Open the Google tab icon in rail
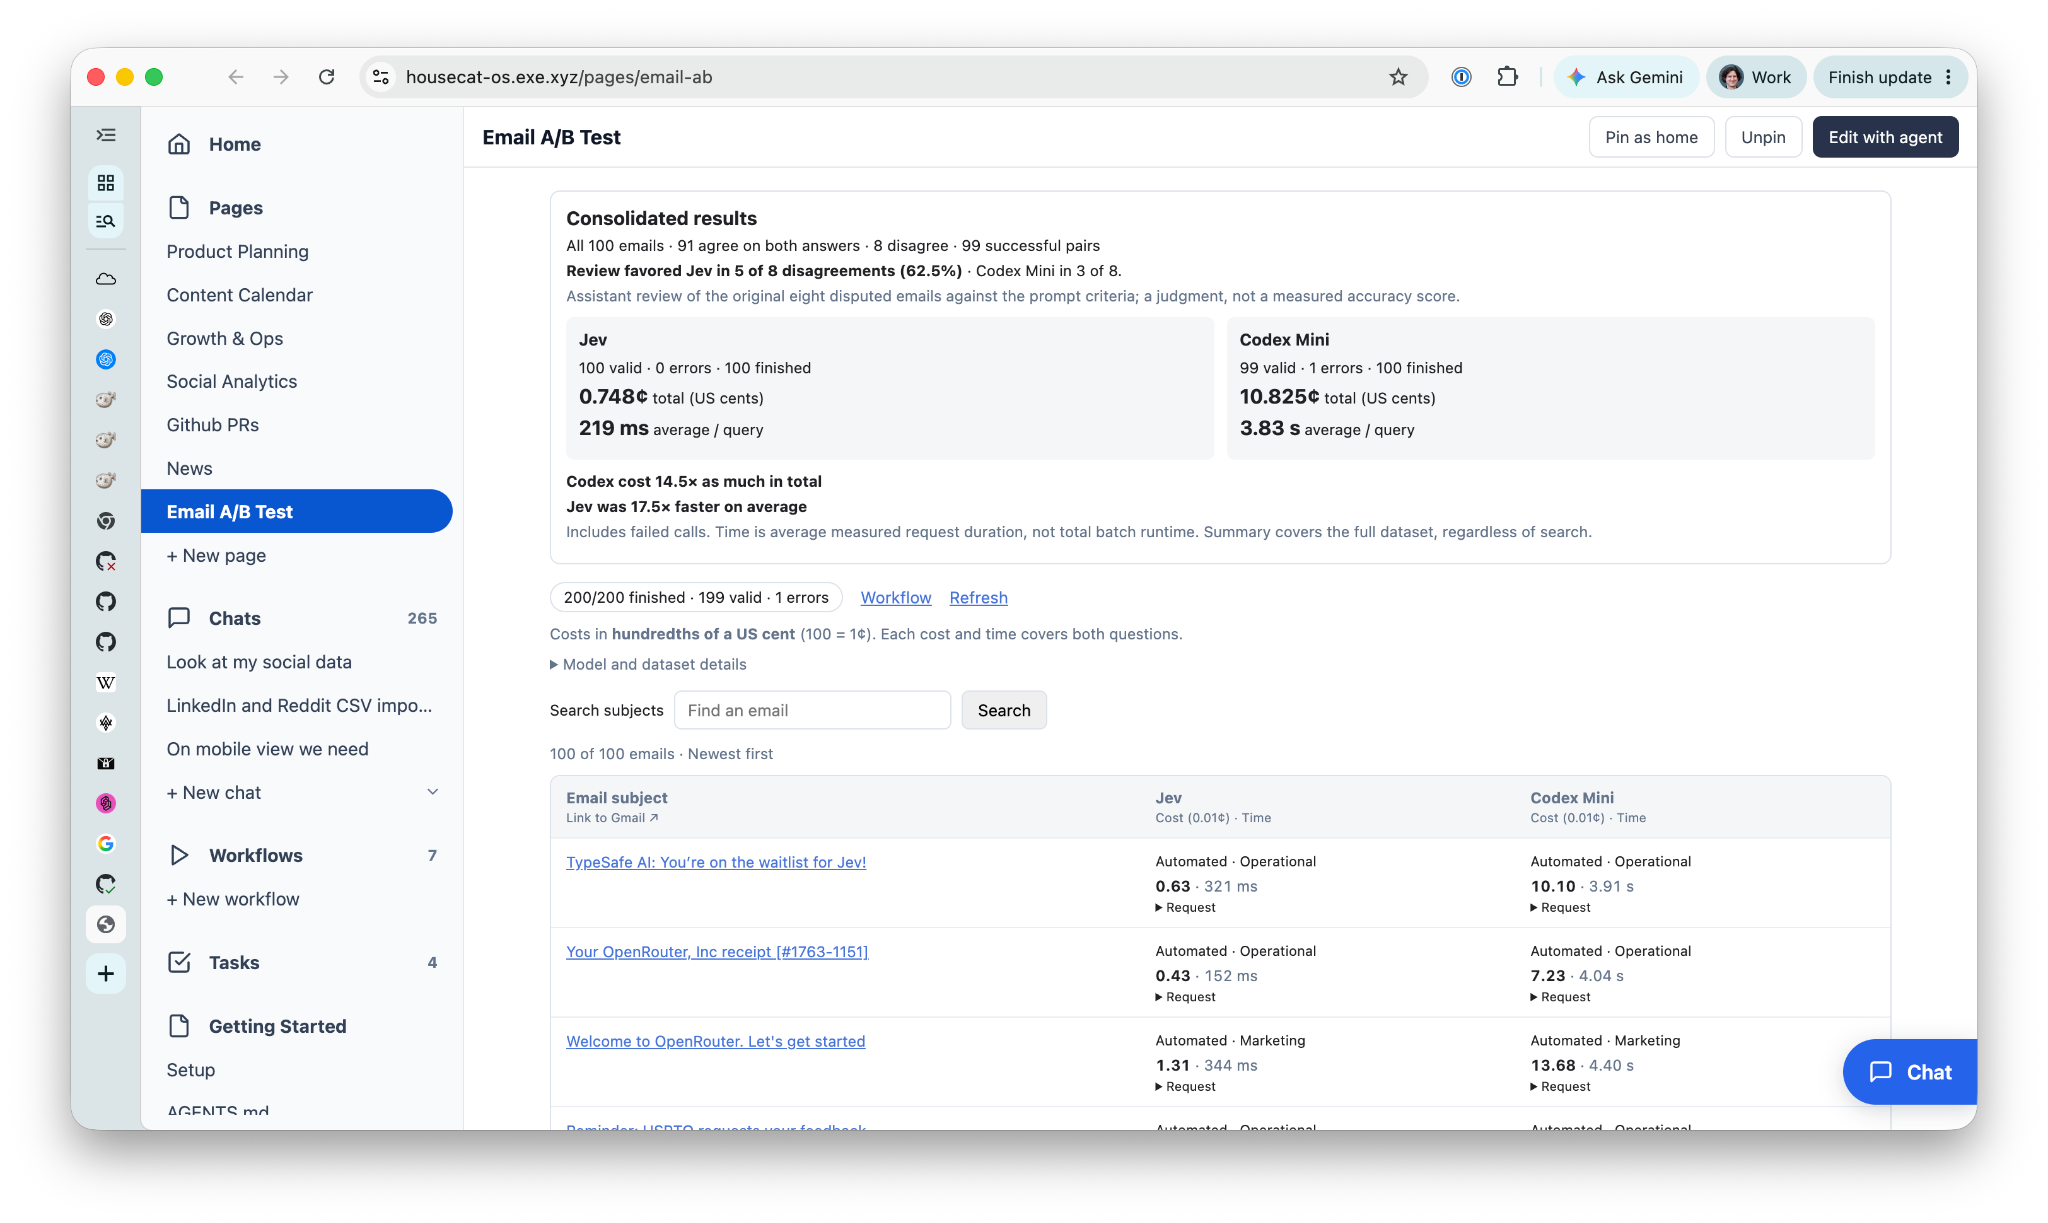This screenshot has width=2048, height=1223. (106, 844)
